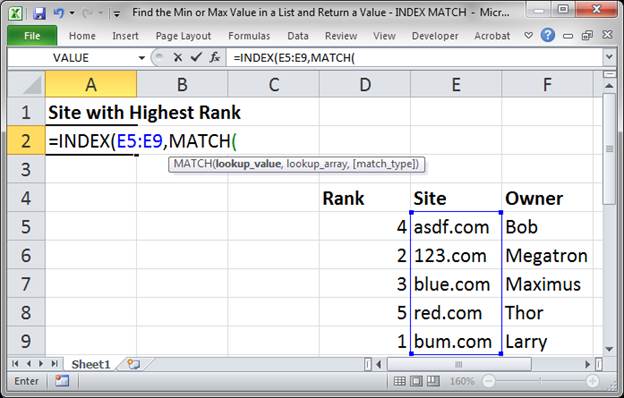Switch to the Insert ribbon tab
Screen dimensions: 624x398
coord(125,36)
